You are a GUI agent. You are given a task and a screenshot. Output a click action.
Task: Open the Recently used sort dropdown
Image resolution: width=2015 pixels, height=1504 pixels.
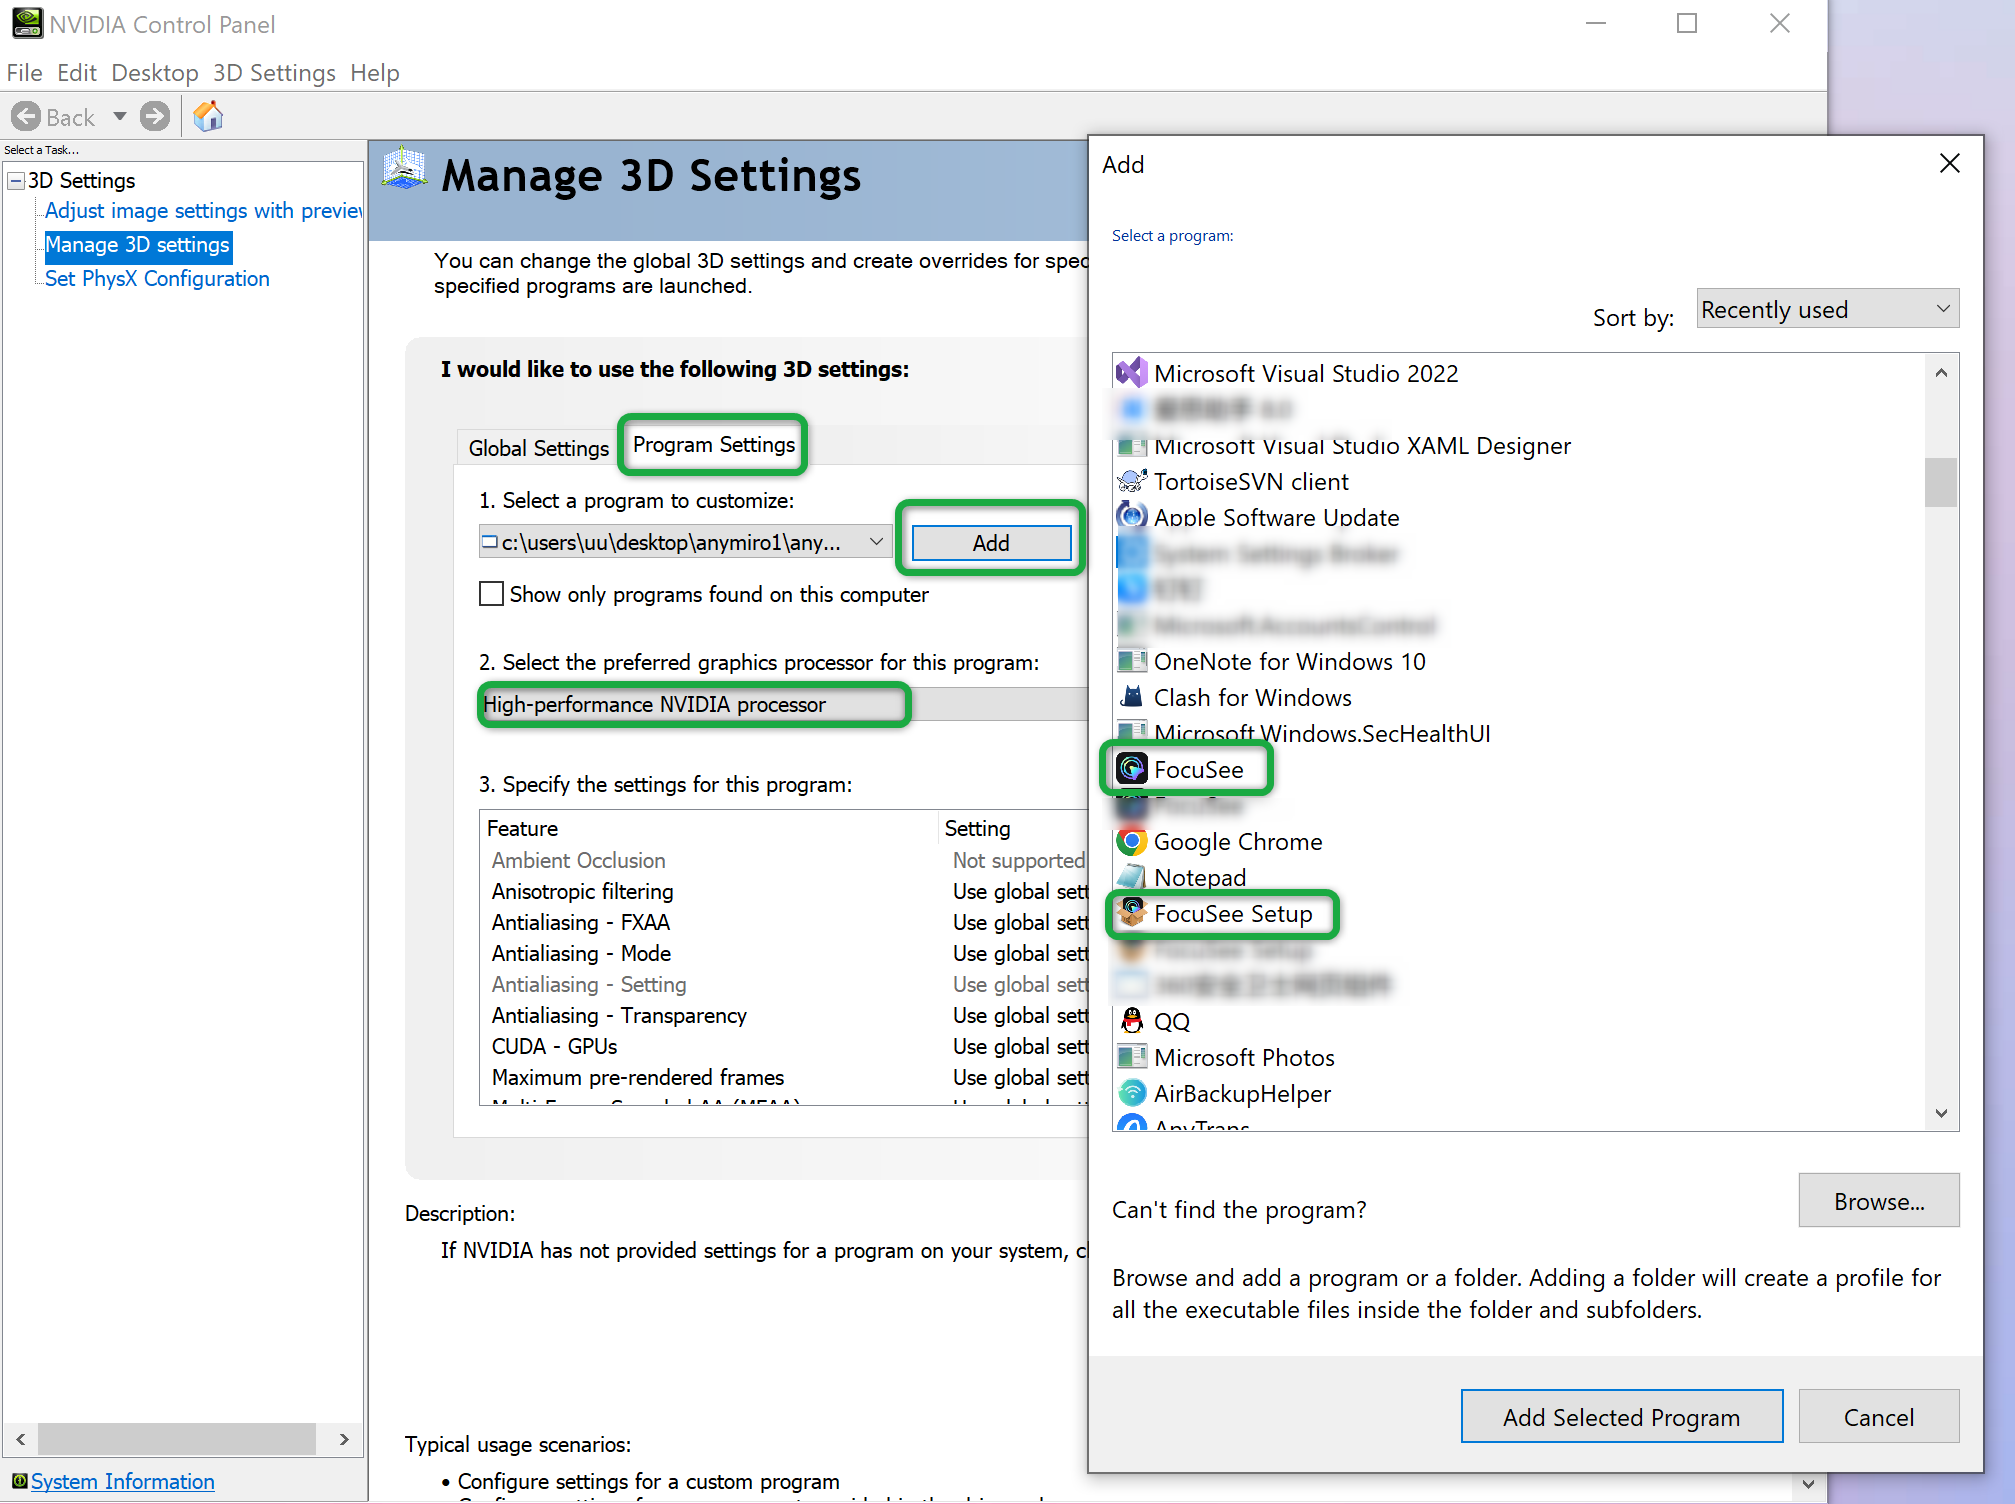coord(1827,309)
